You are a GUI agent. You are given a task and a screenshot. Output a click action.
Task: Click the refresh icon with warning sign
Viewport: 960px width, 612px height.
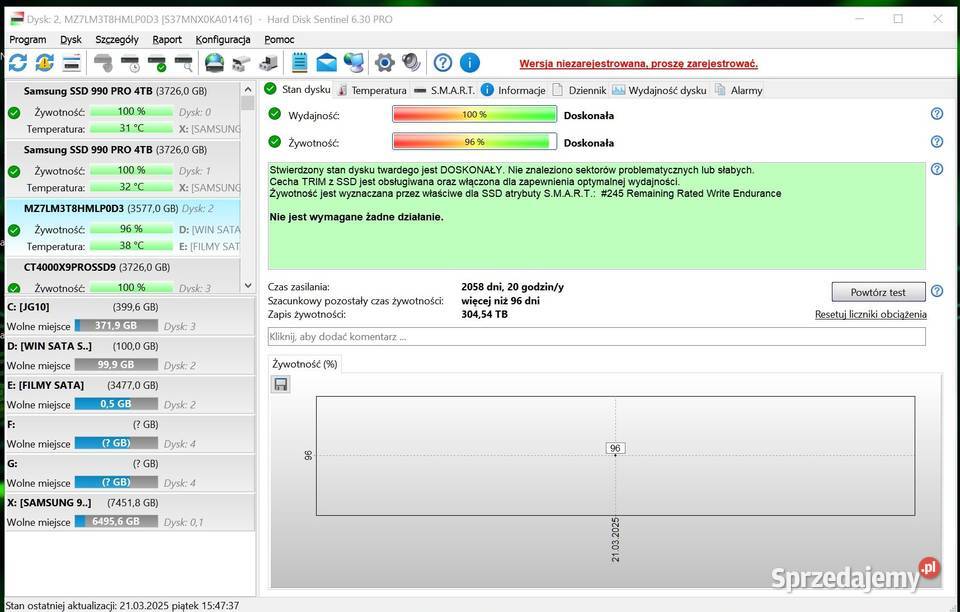[x=44, y=62]
